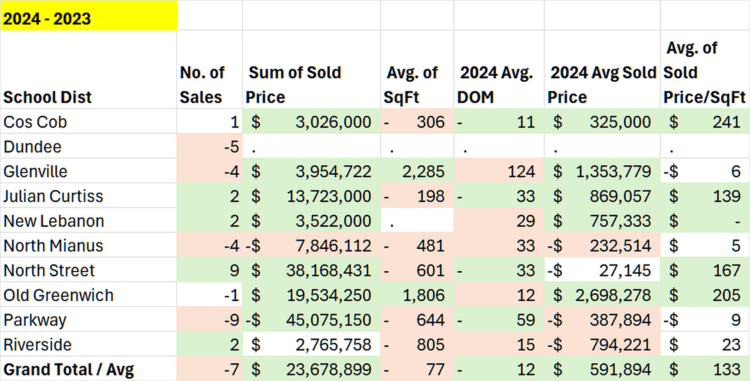Click the Avg. of Sold Price/SqFt header
This screenshot has width=750, height=381.
(x=705, y=70)
